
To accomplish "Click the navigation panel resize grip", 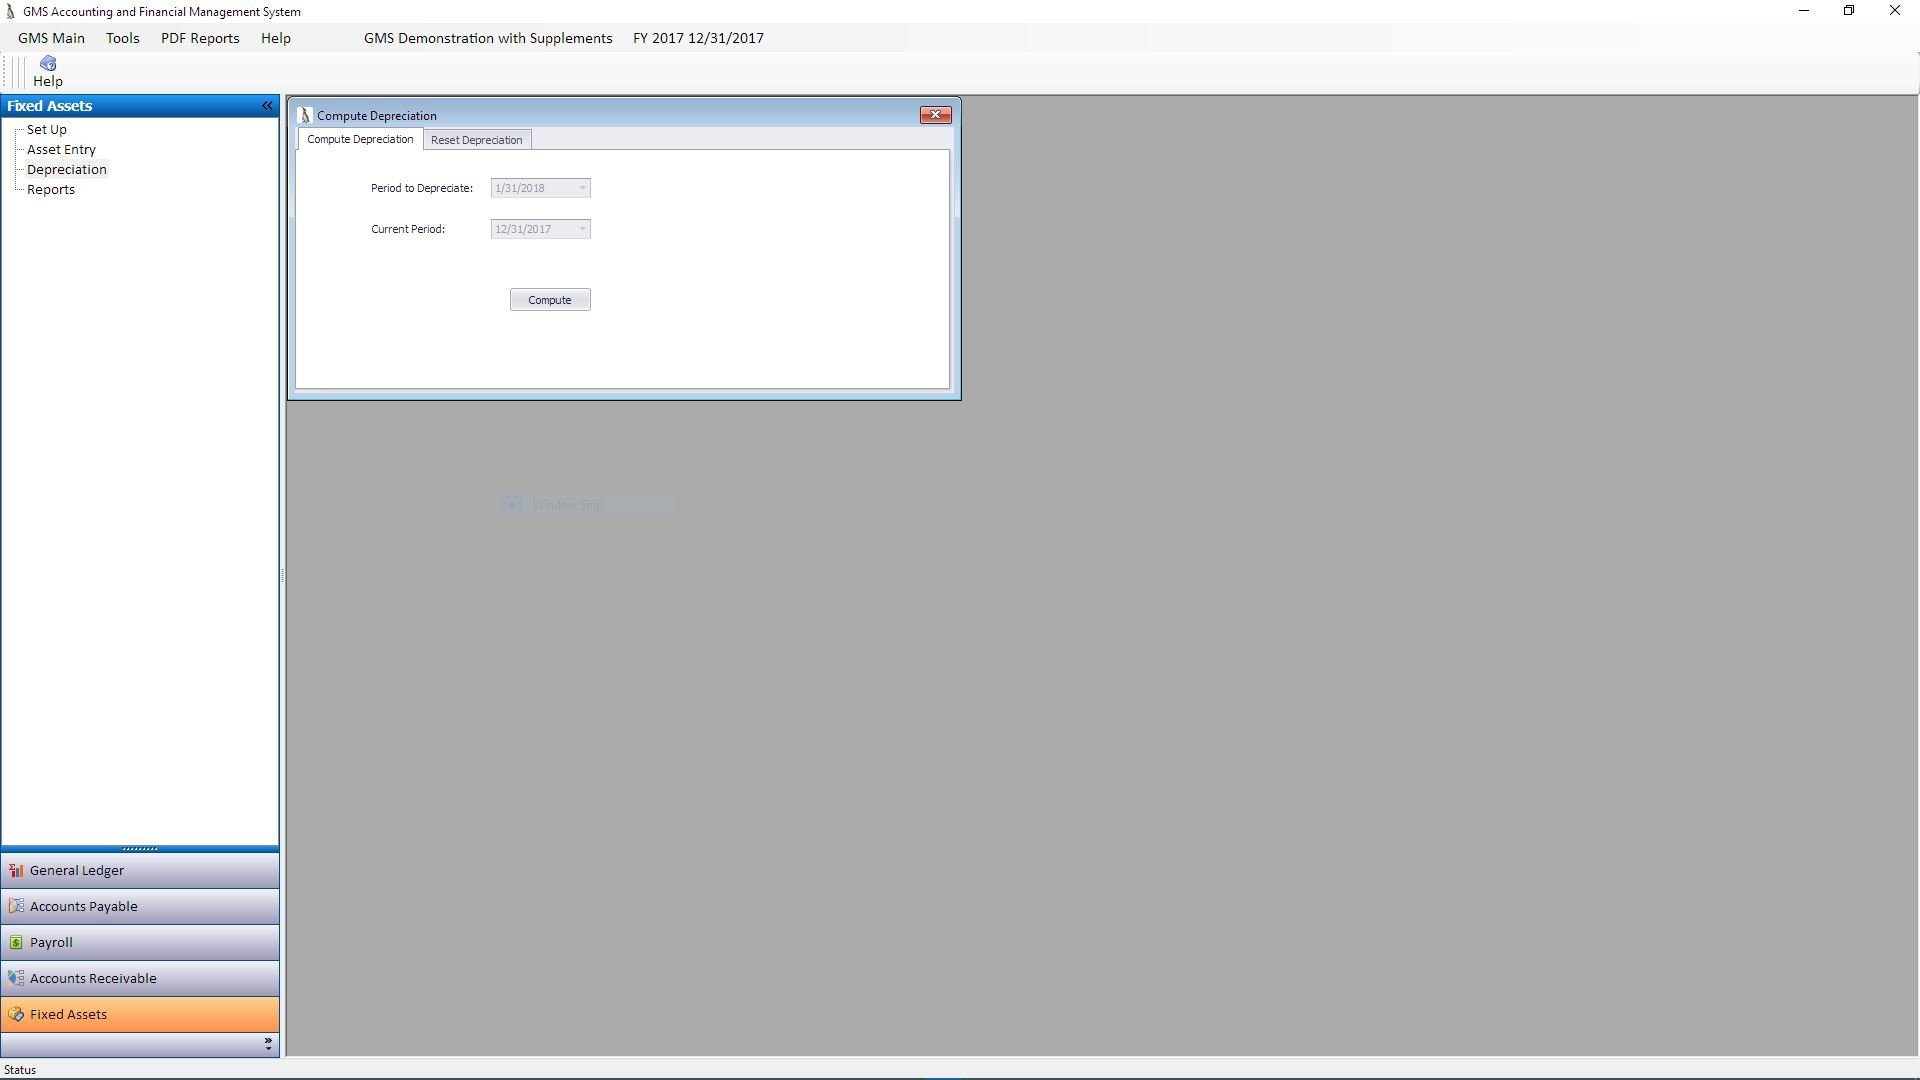I will click(x=140, y=849).
